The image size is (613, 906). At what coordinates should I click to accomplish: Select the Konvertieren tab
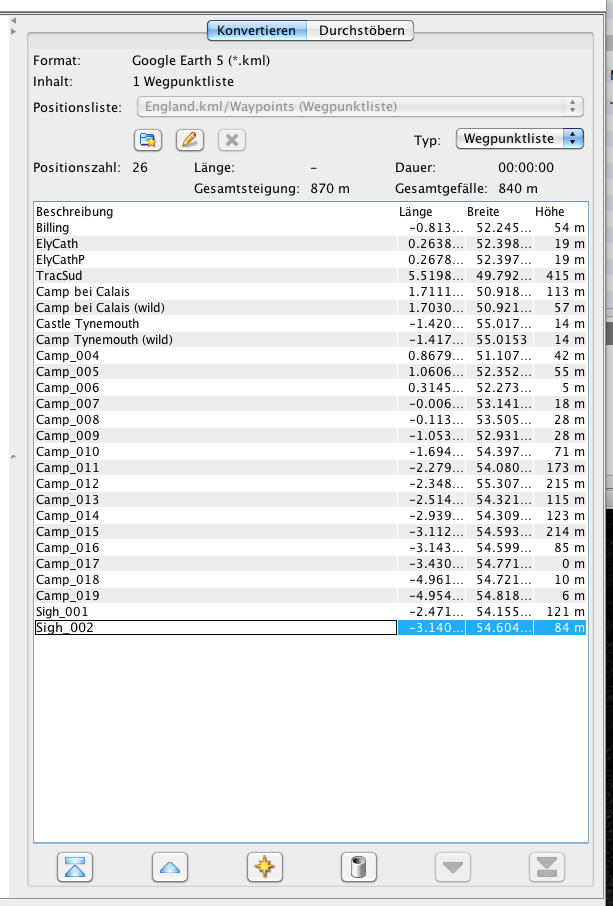point(256,31)
